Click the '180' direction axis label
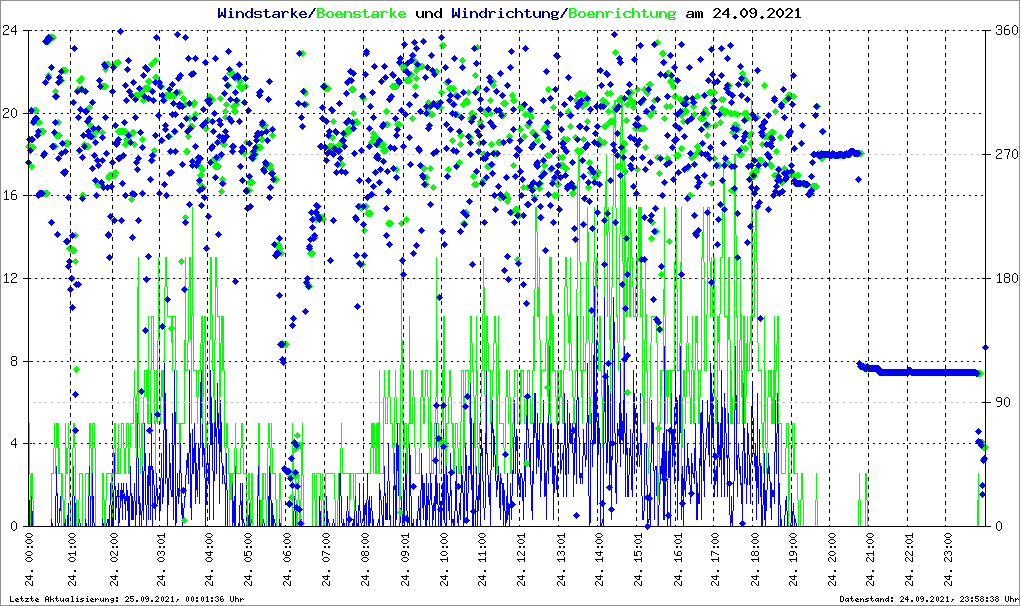Screen dimensions: 1020x606 (x=1001, y=278)
